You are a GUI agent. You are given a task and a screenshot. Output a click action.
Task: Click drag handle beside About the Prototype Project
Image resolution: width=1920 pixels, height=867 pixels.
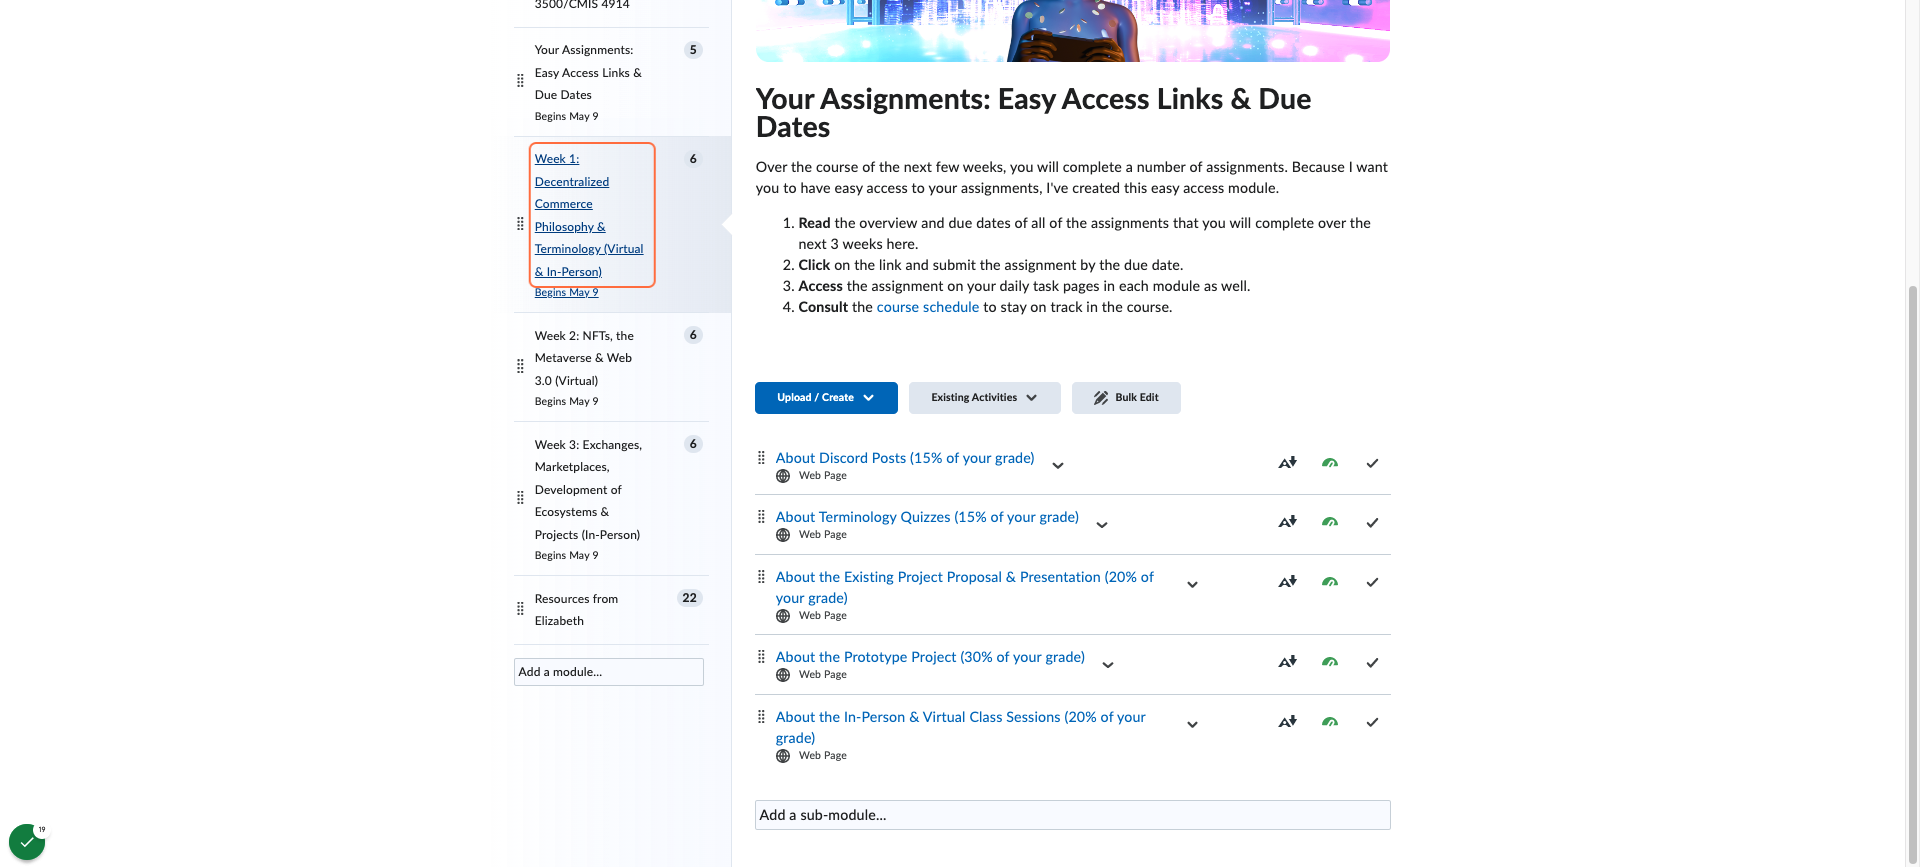[761, 656]
